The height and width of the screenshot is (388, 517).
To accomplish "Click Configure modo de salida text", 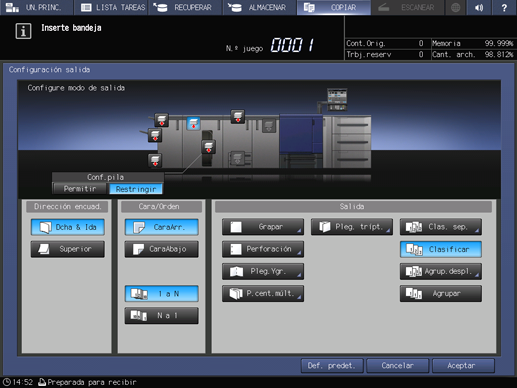I will tap(76, 88).
